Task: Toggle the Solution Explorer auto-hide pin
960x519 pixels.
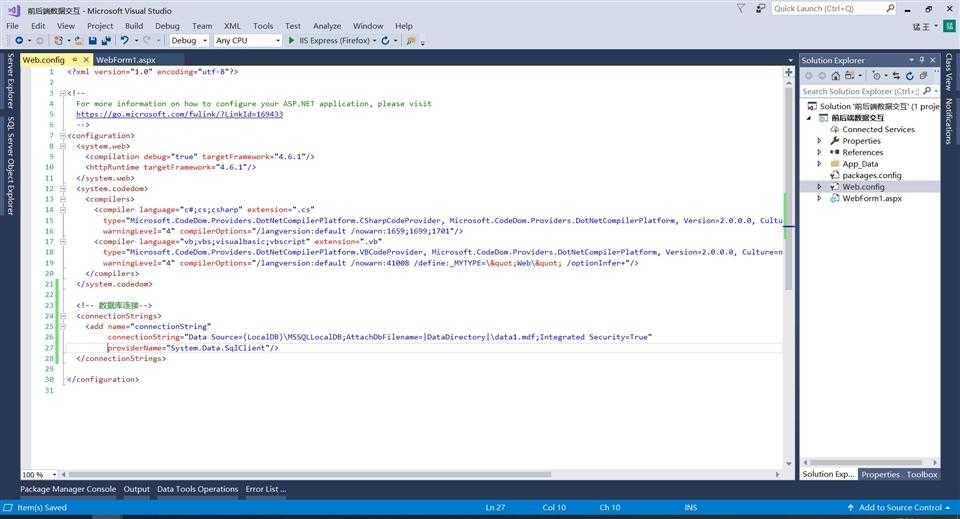Action: coord(922,60)
